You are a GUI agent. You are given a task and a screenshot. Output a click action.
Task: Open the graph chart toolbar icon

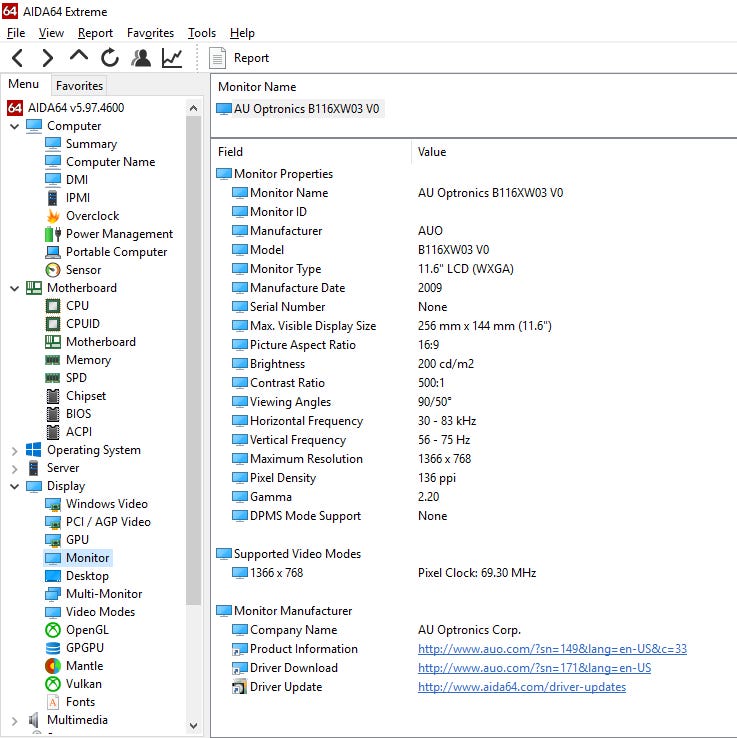172,58
